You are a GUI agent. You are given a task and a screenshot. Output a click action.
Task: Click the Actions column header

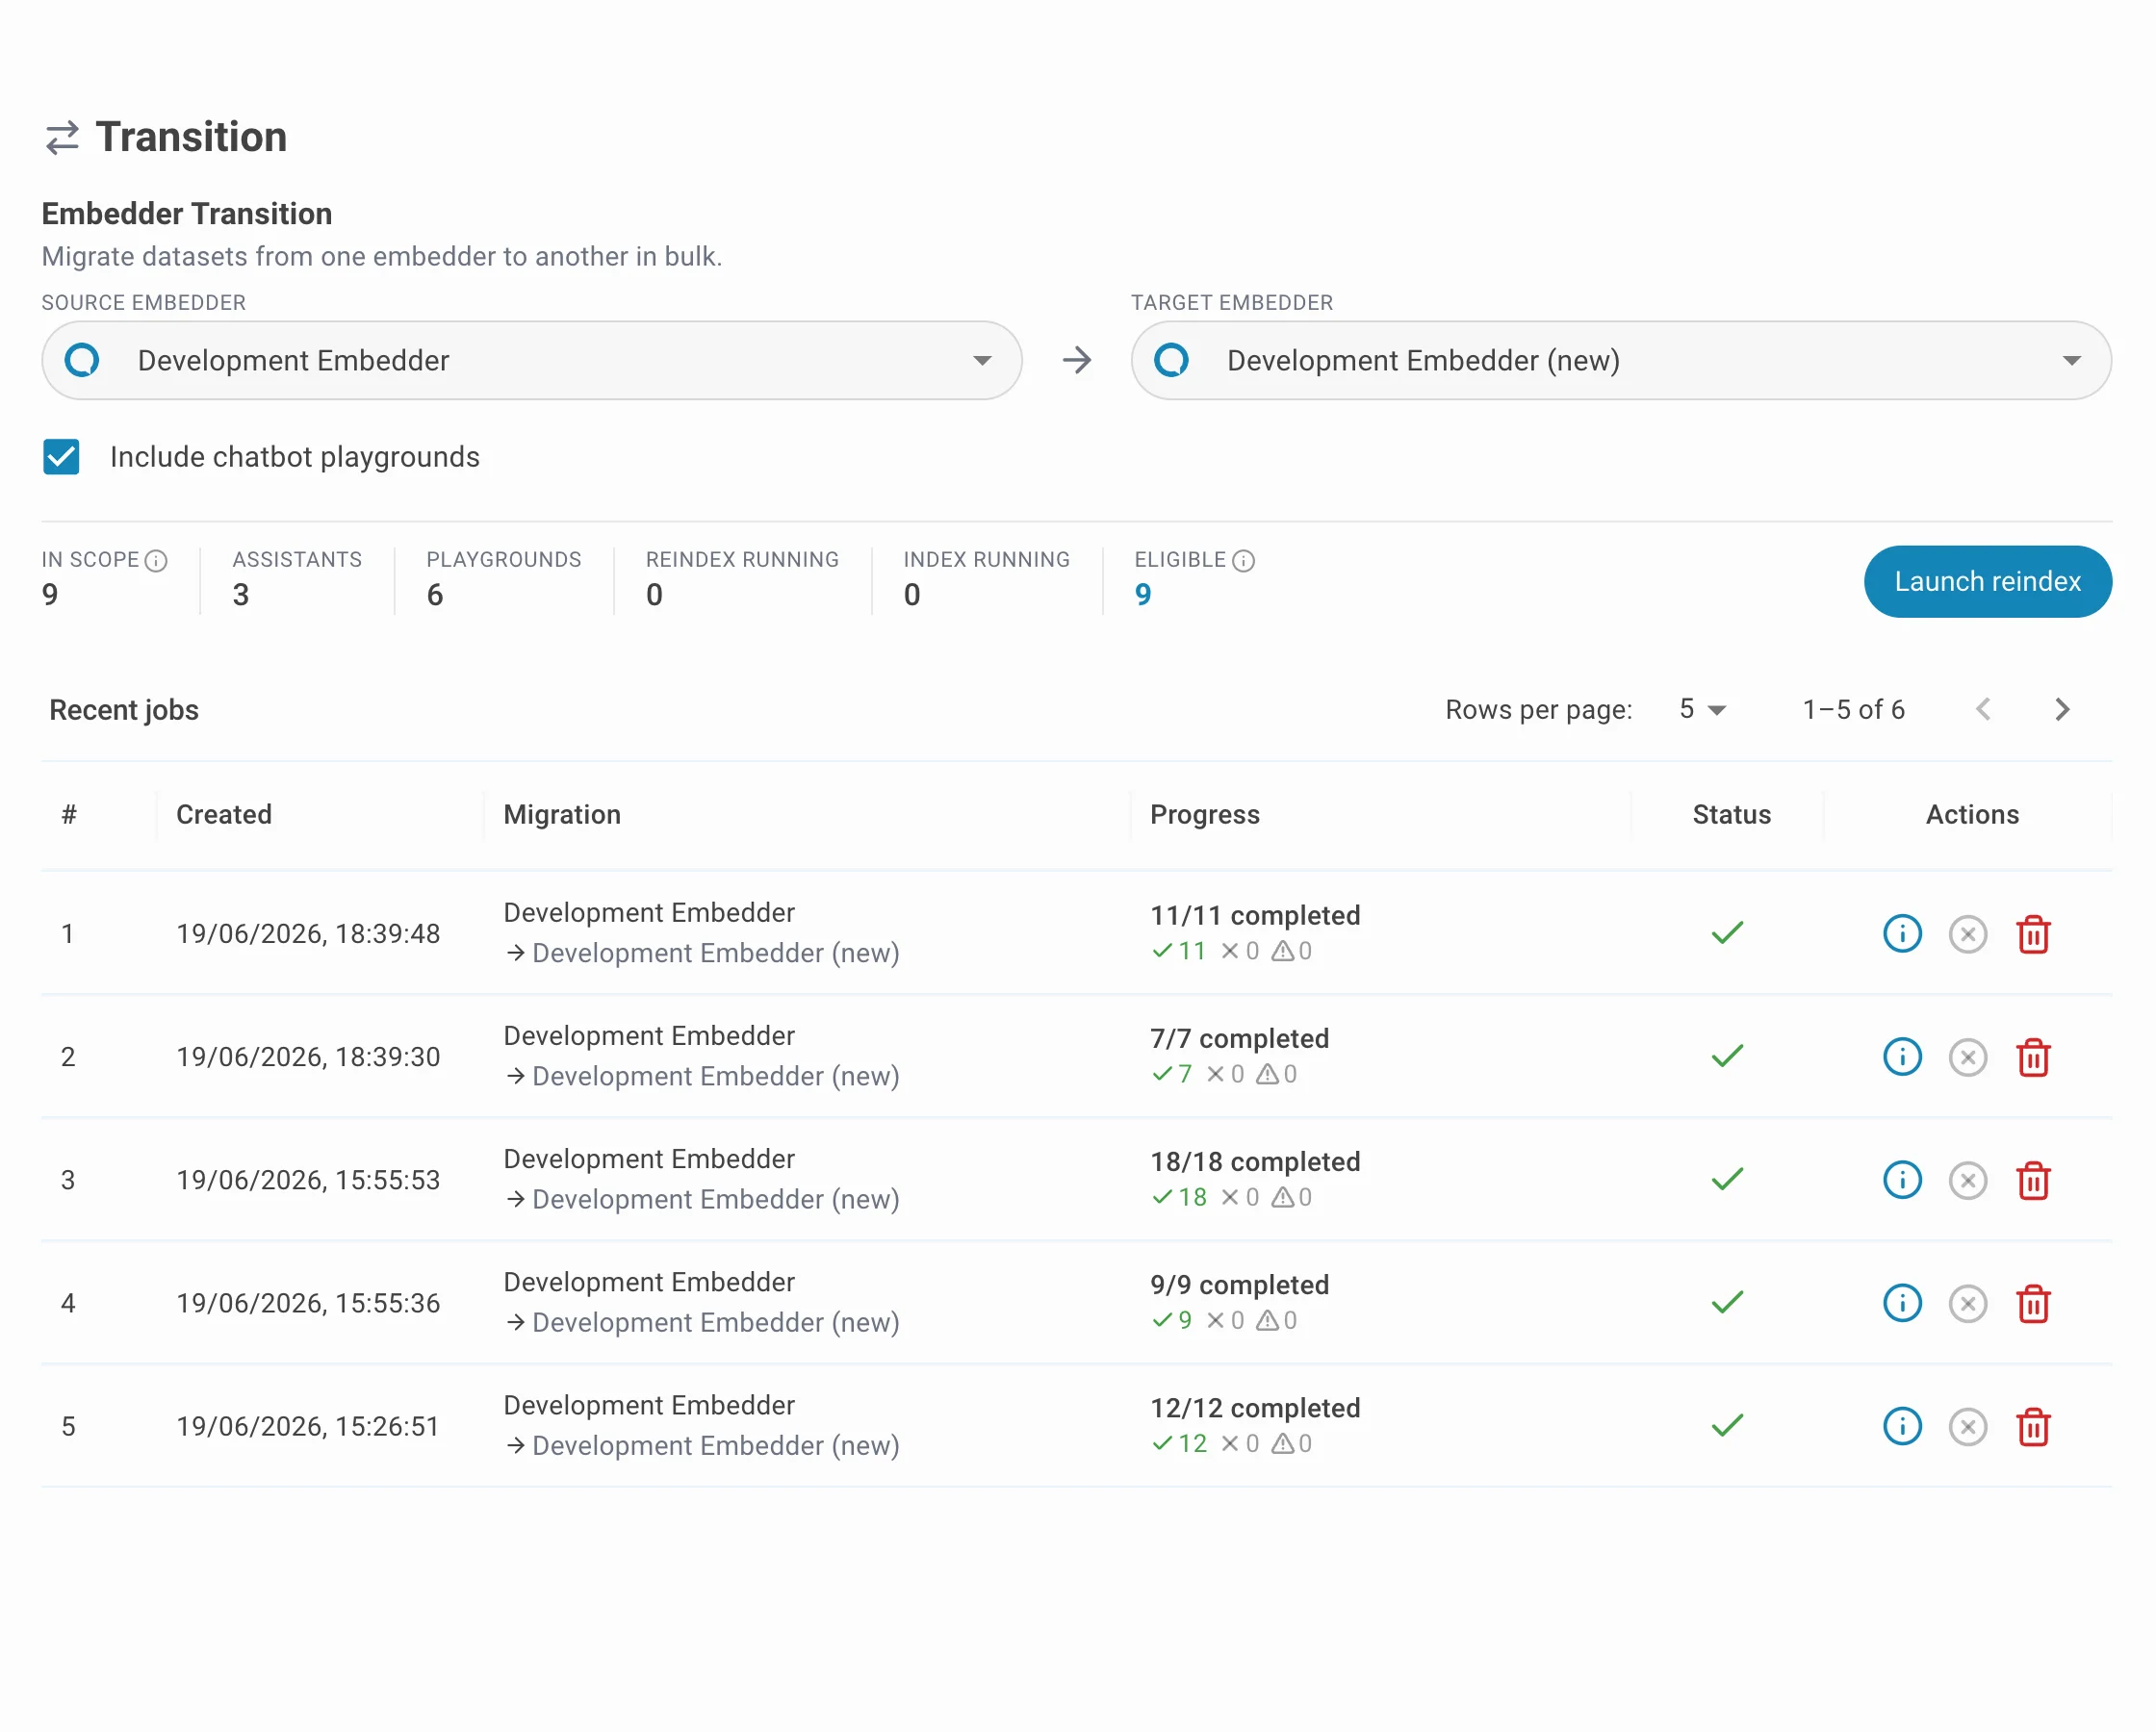[x=1972, y=815]
